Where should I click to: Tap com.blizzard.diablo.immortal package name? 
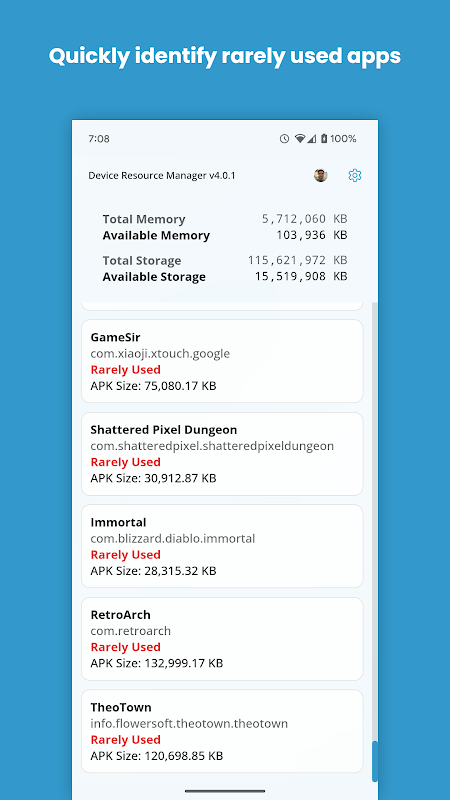click(x=172, y=538)
